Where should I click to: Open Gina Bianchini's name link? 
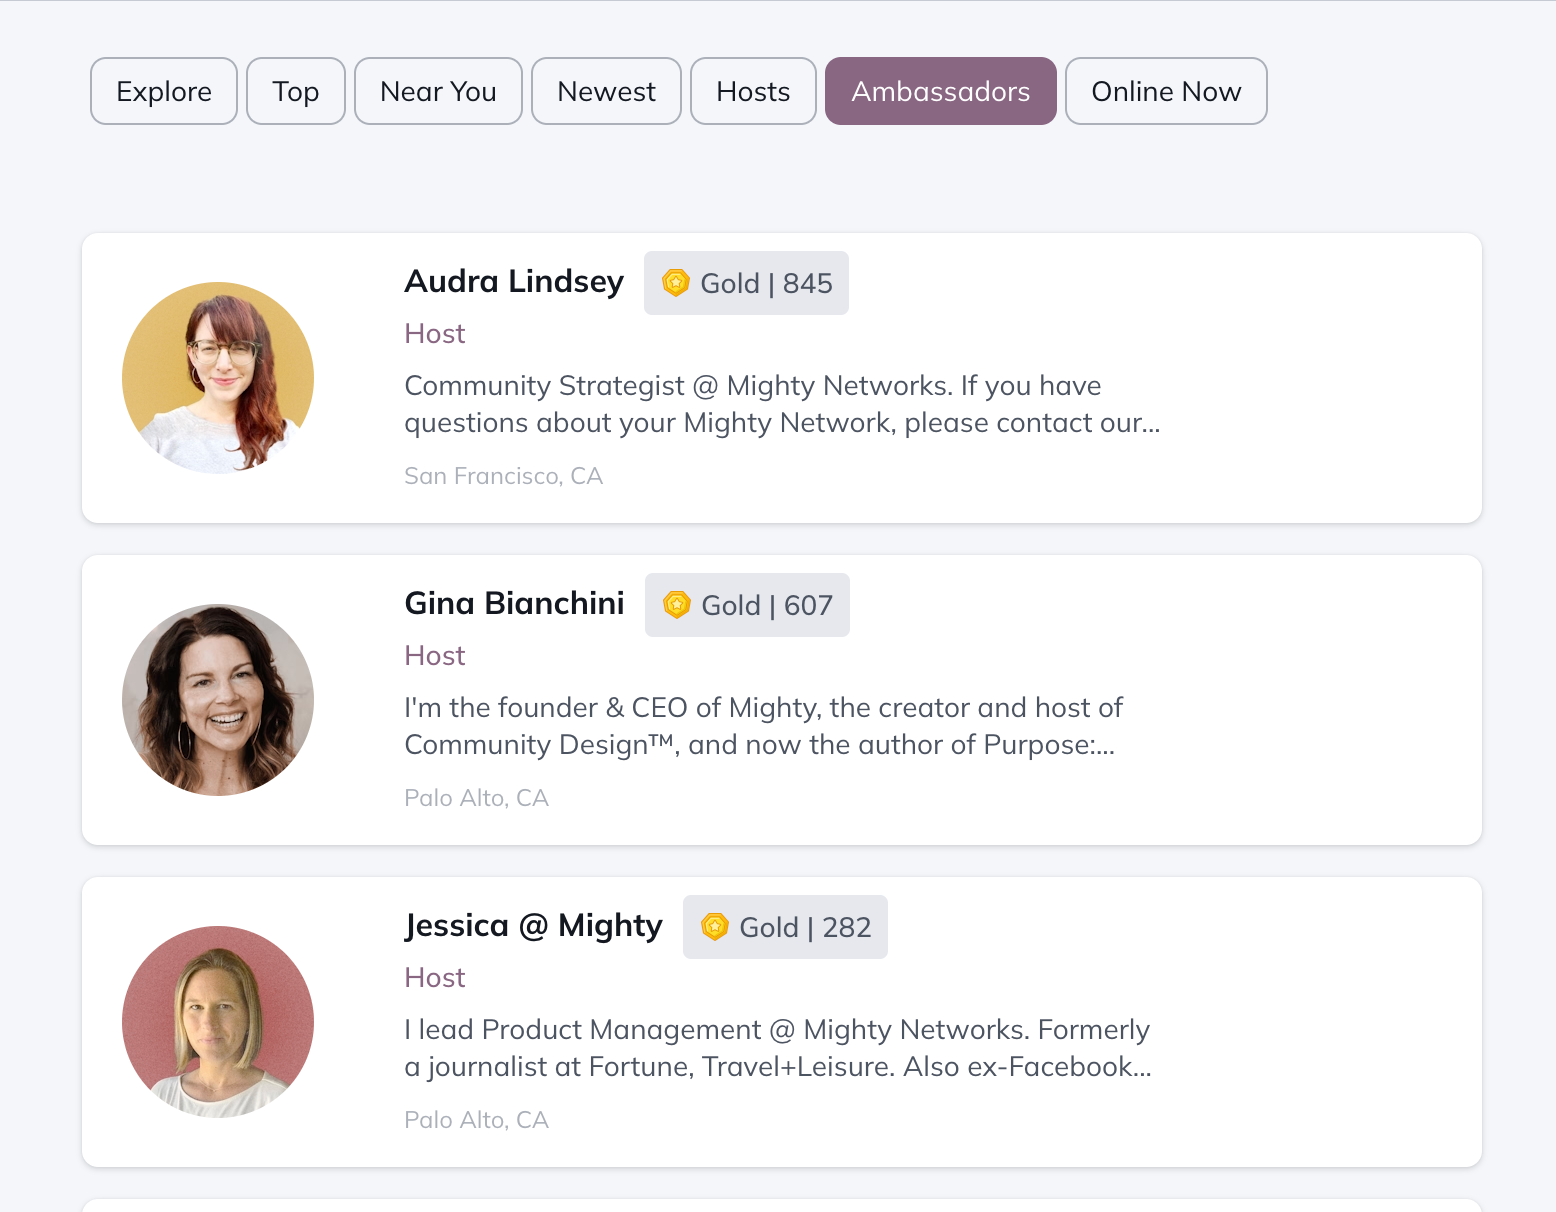click(514, 604)
